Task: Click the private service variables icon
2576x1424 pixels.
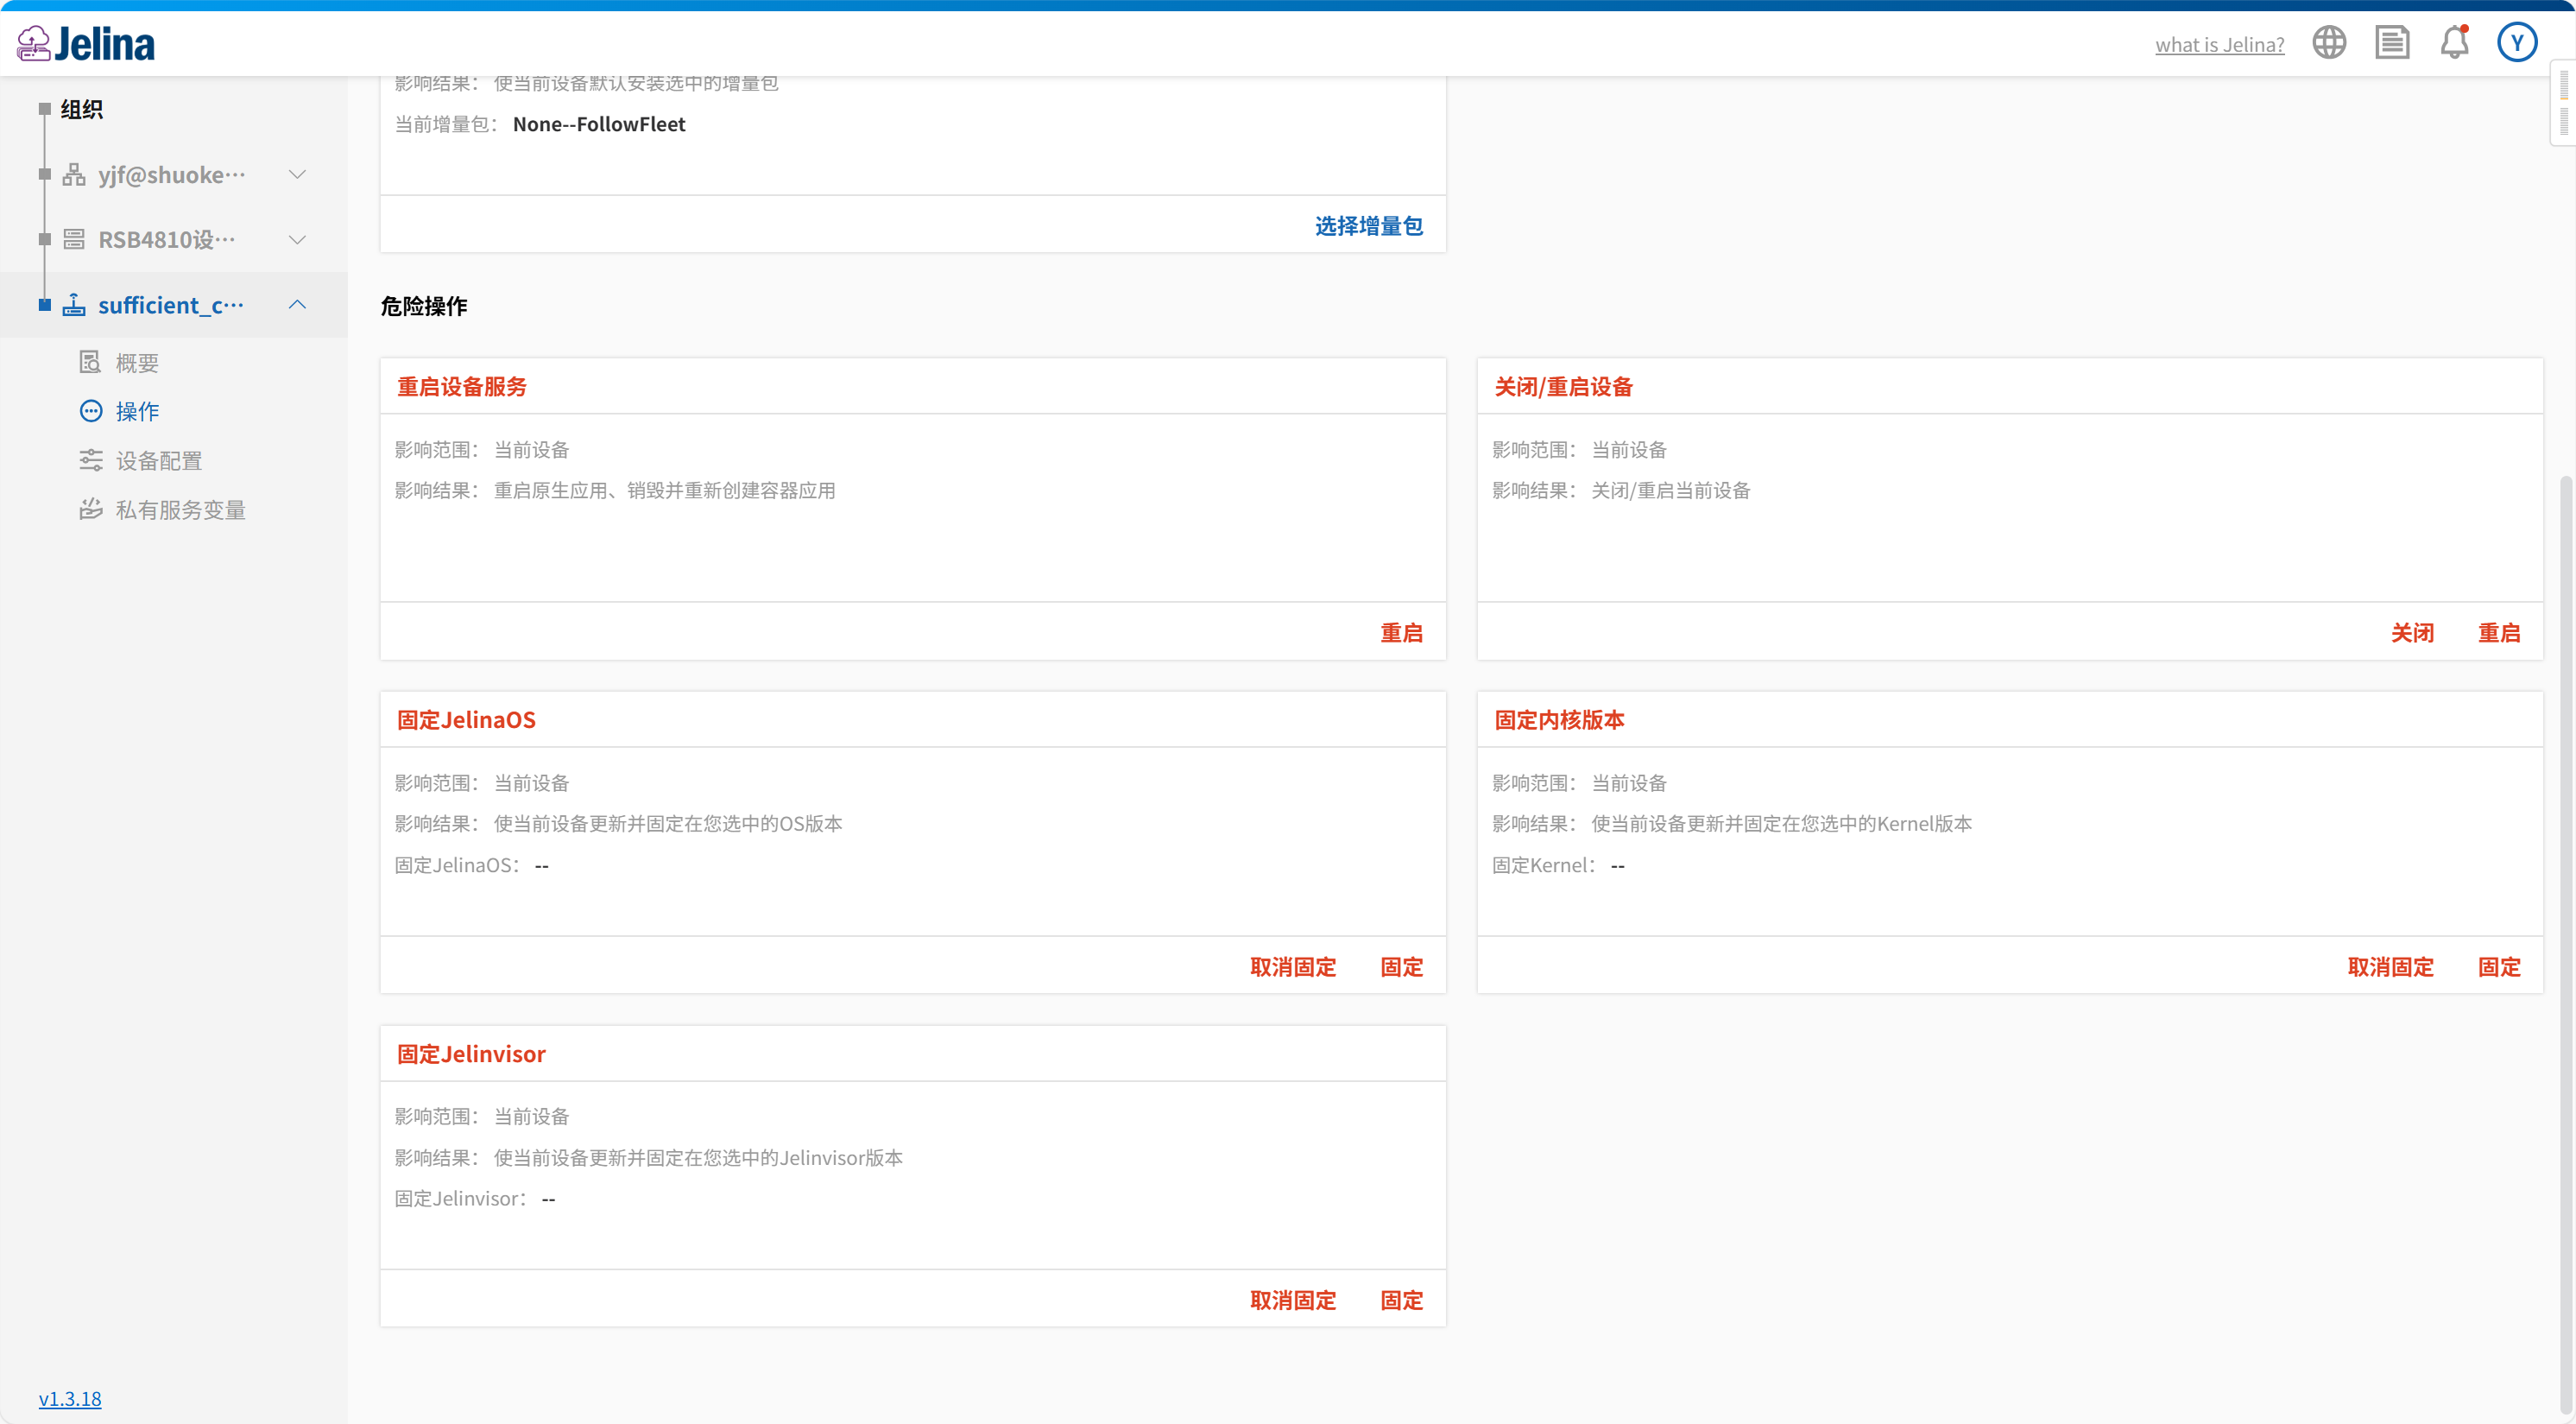Action: (90, 509)
